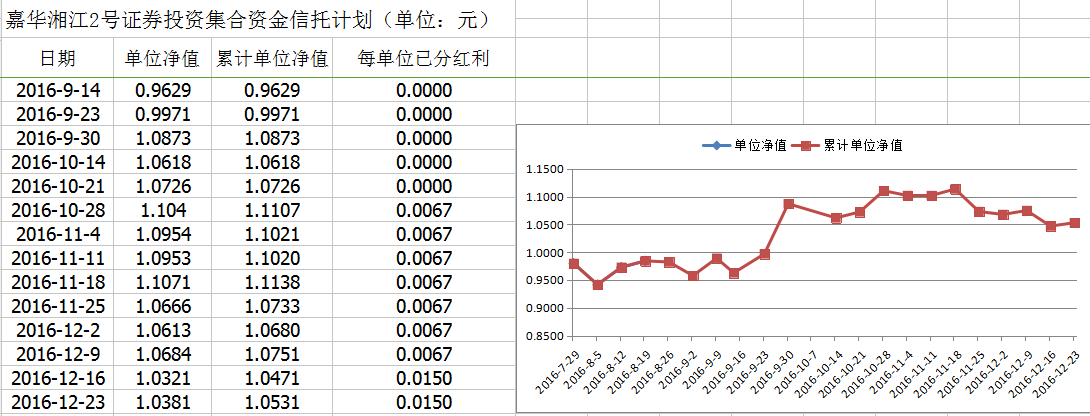The width and height of the screenshot is (1090, 416).
Task: Click the first chart marker at 2016-7-29
Action: (574, 264)
